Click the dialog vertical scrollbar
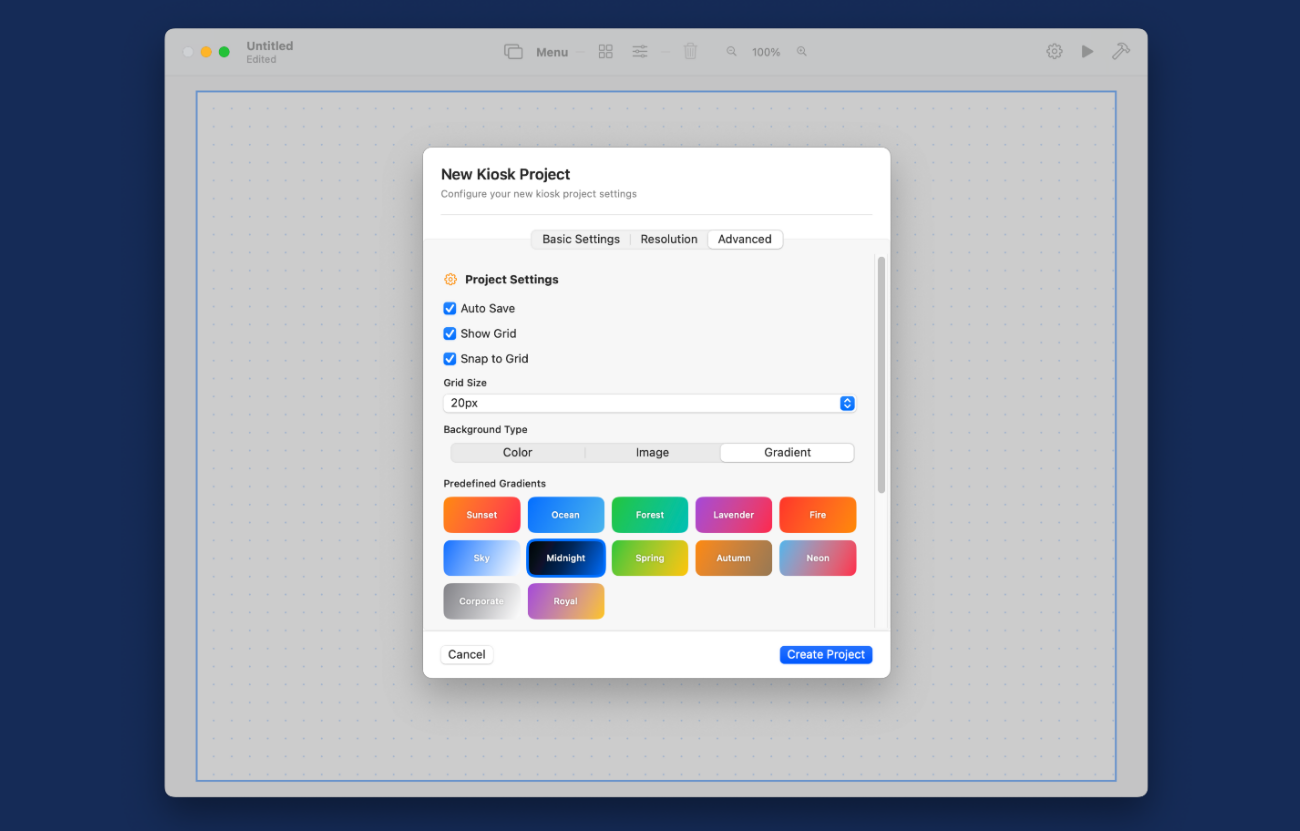This screenshot has width=1300, height=831. pyautogui.click(x=881, y=375)
